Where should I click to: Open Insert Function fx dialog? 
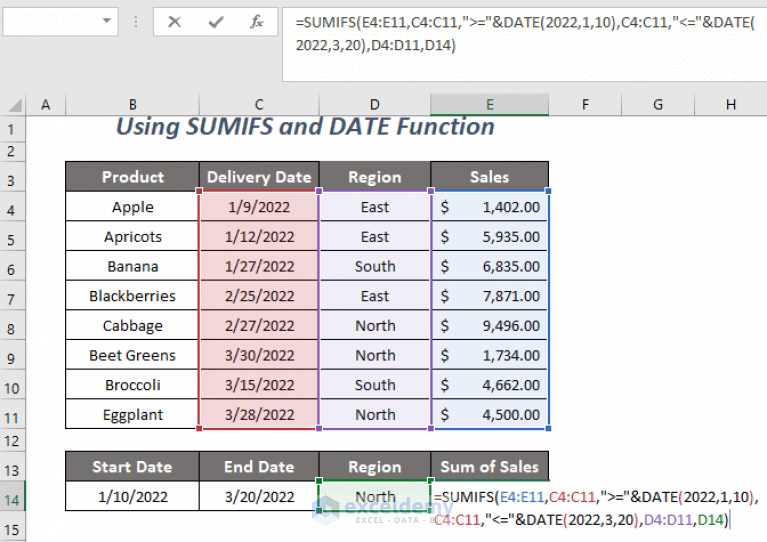tap(256, 22)
